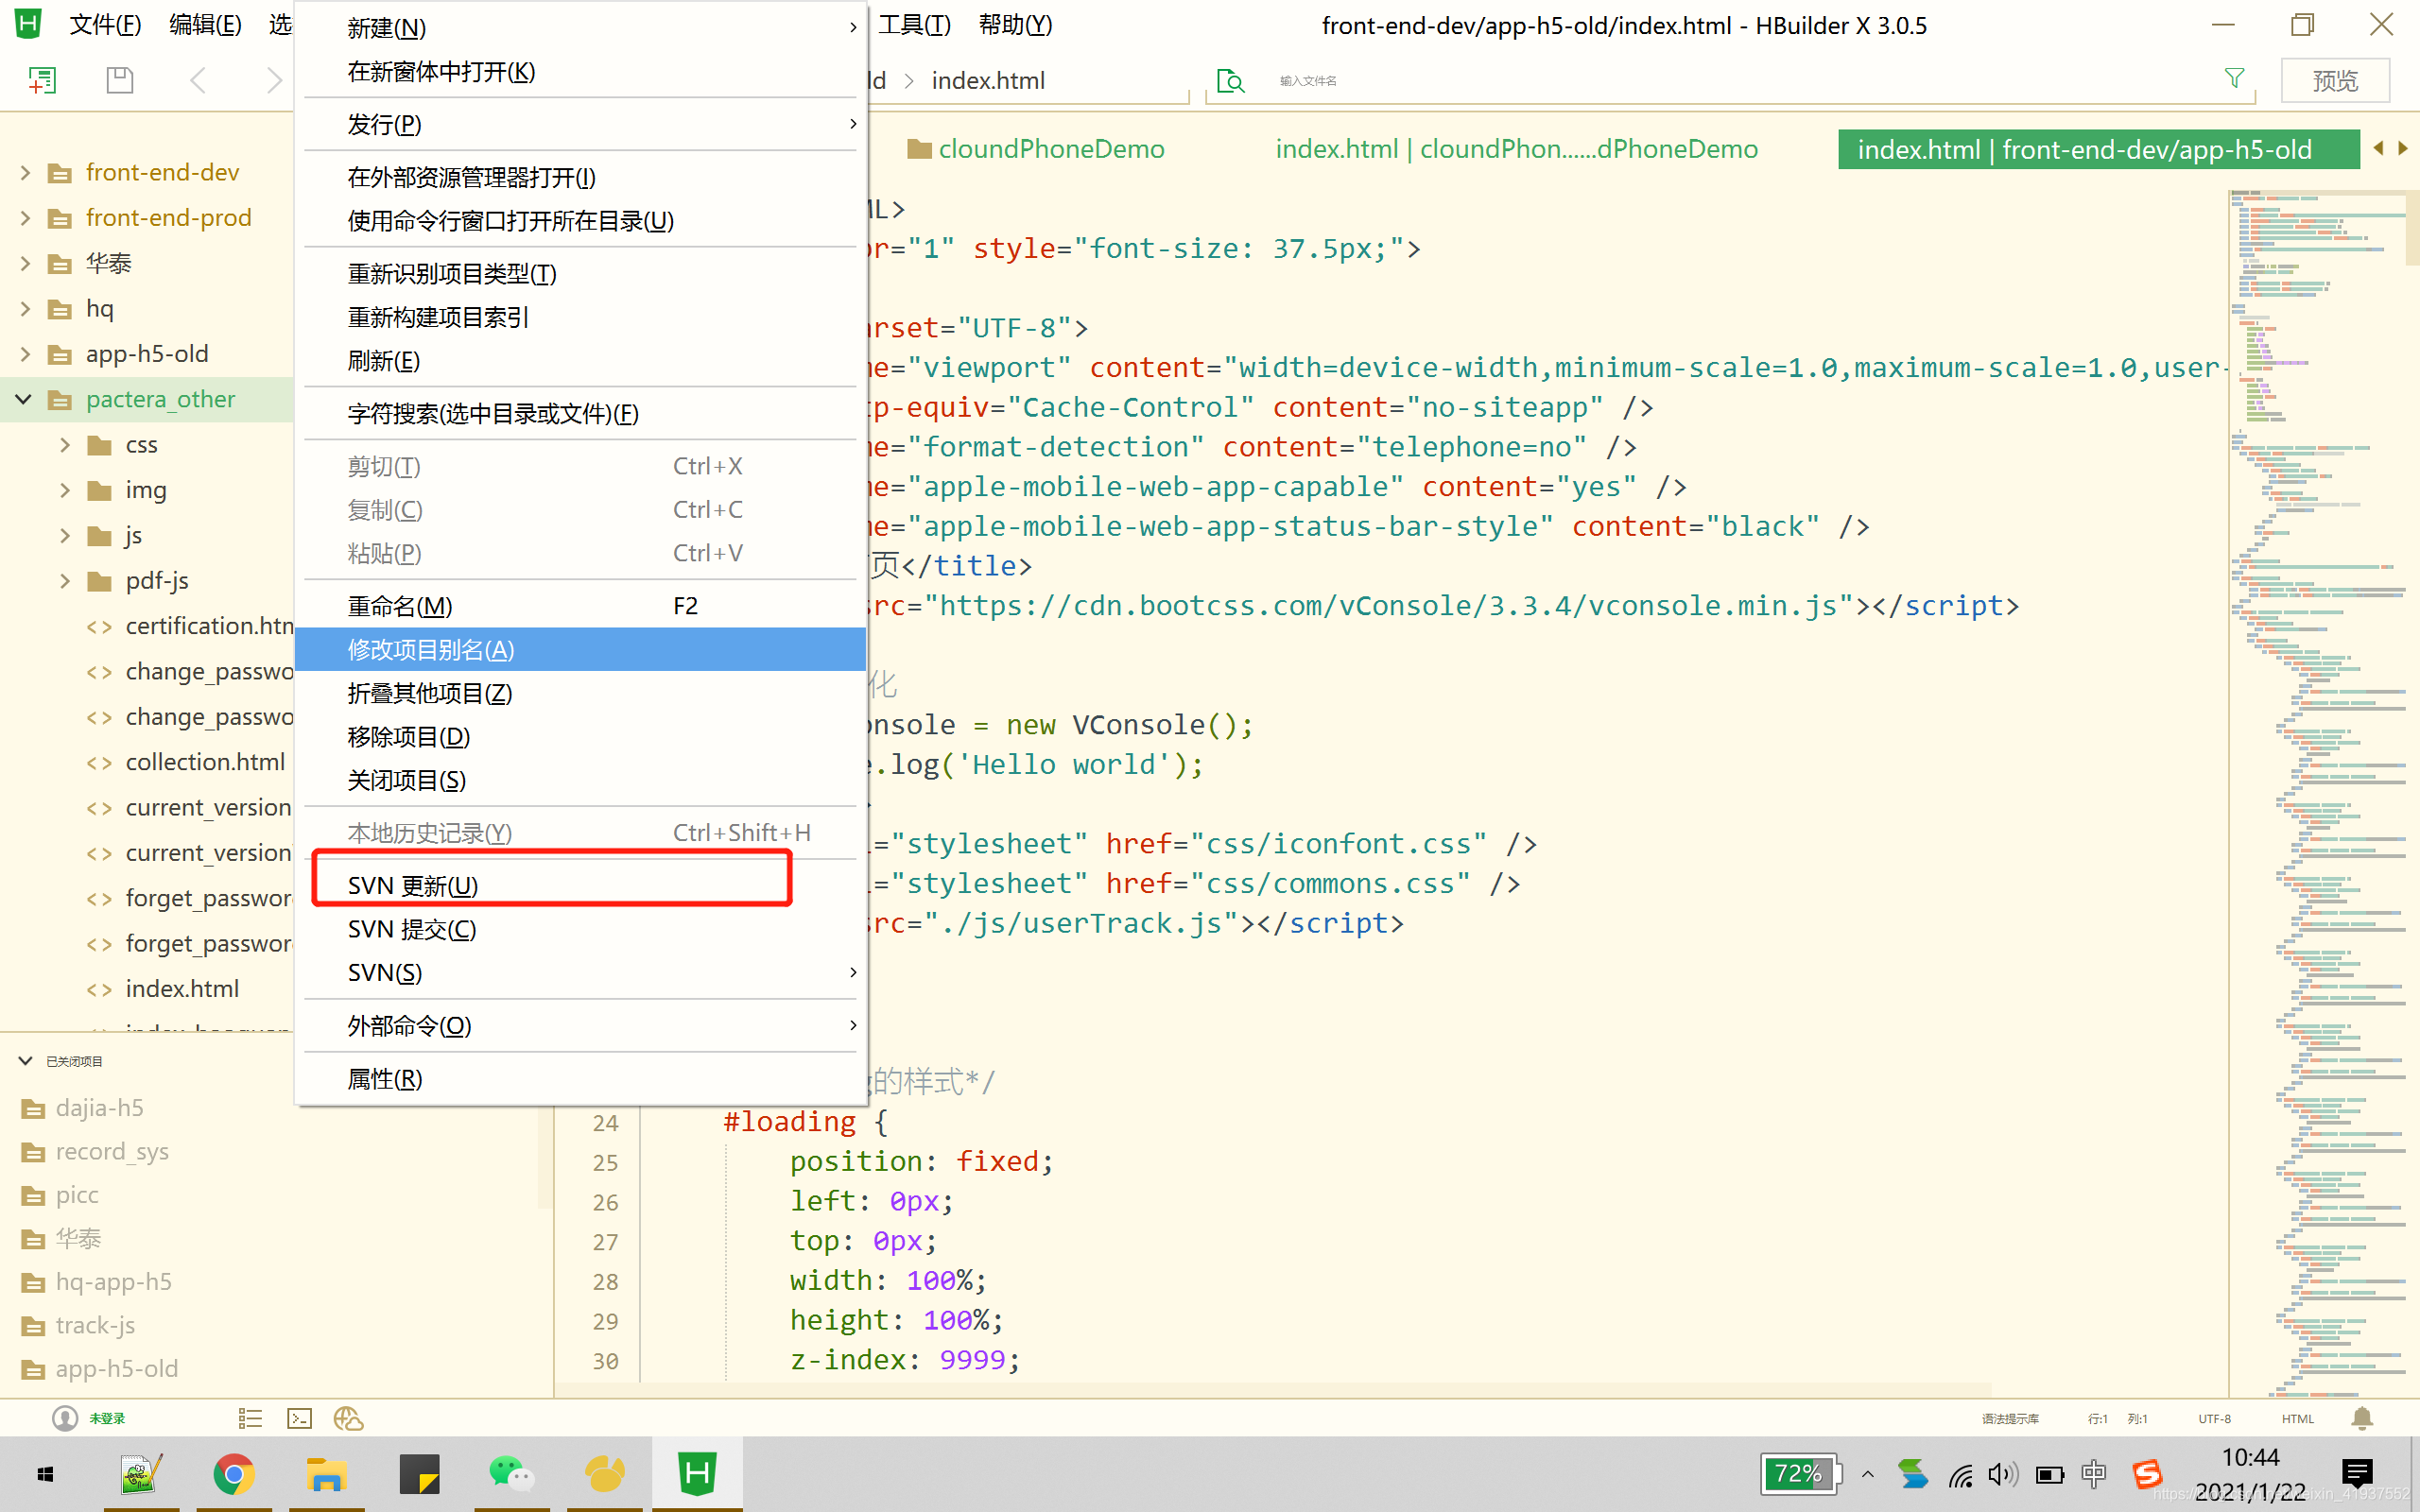Expand the front-end-dev project
Screen dimensions: 2420x1512
coord(26,173)
